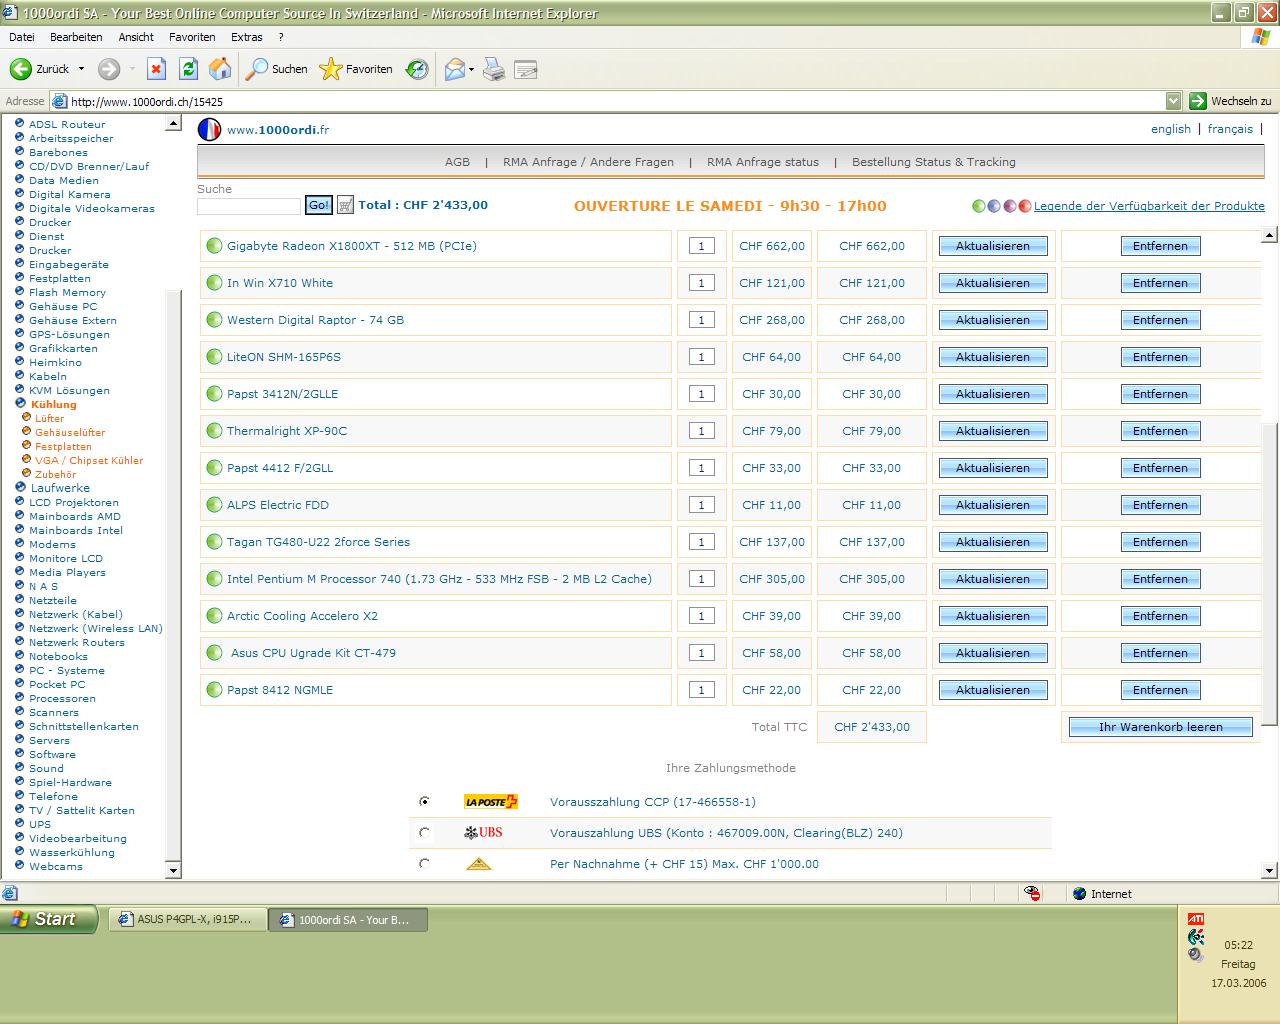The image size is (1280, 1024).
Task: Go to the Home page icon
Action: [x=220, y=69]
